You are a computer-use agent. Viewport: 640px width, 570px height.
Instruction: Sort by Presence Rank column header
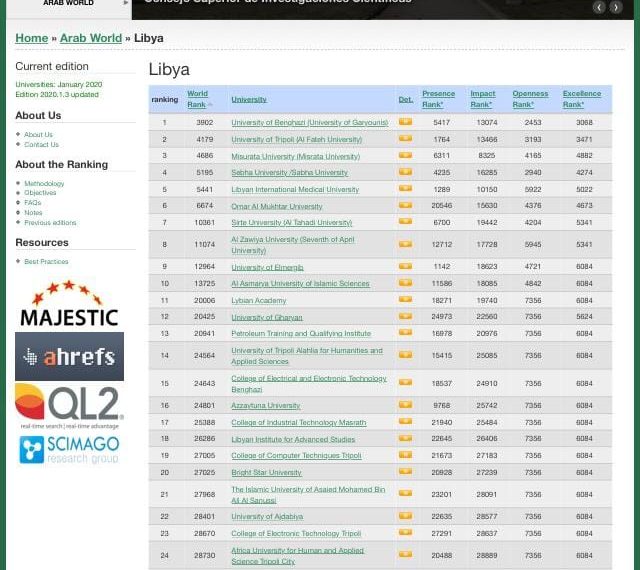(x=437, y=99)
